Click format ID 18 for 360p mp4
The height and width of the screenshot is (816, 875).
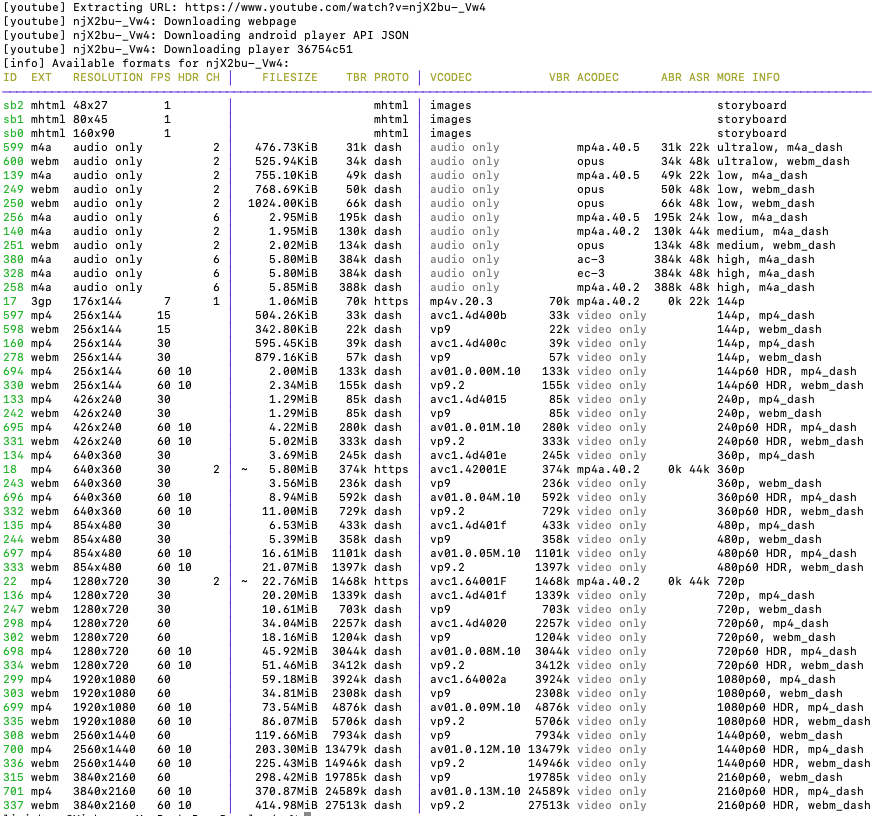10,469
